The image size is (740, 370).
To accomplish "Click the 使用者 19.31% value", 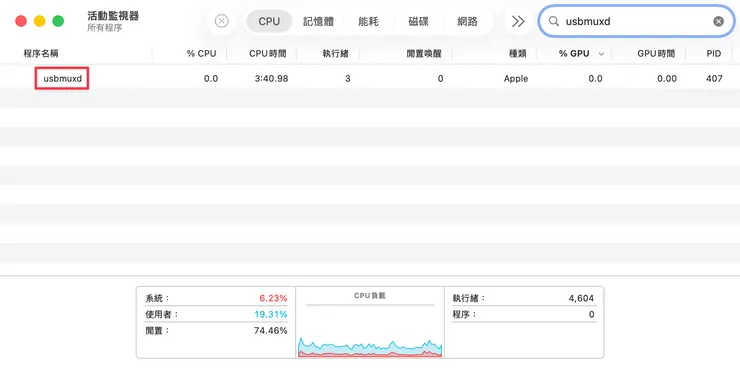I will [270, 314].
